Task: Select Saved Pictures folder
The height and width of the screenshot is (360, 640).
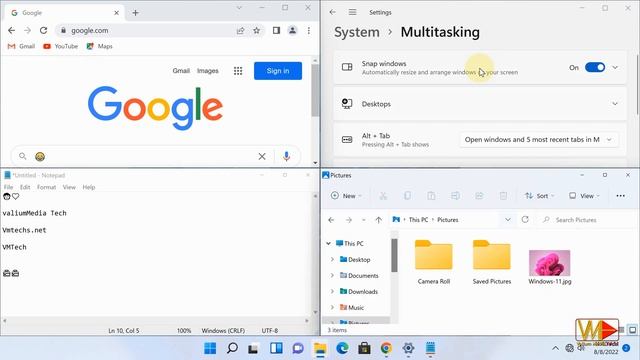Action: tap(491, 262)
